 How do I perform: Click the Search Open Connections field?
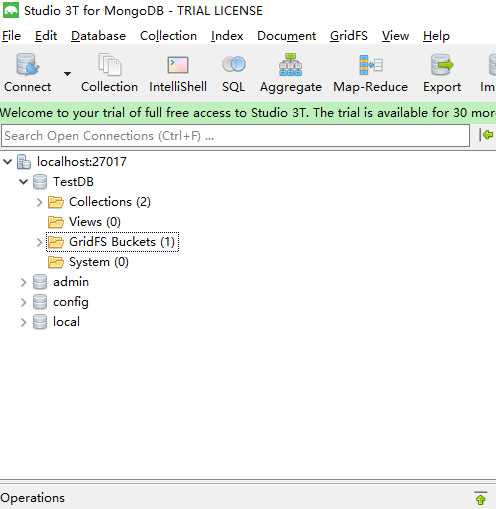coord(235,136)
